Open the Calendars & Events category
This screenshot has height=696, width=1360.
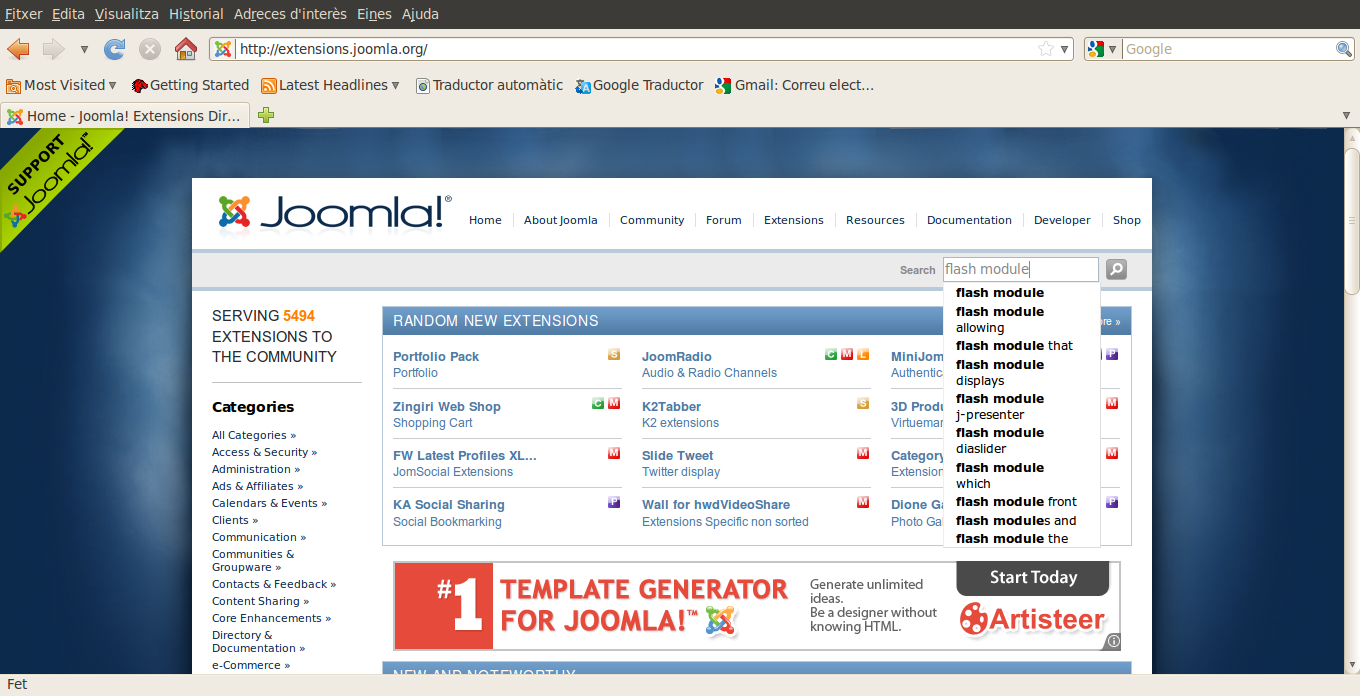[269, 503]
